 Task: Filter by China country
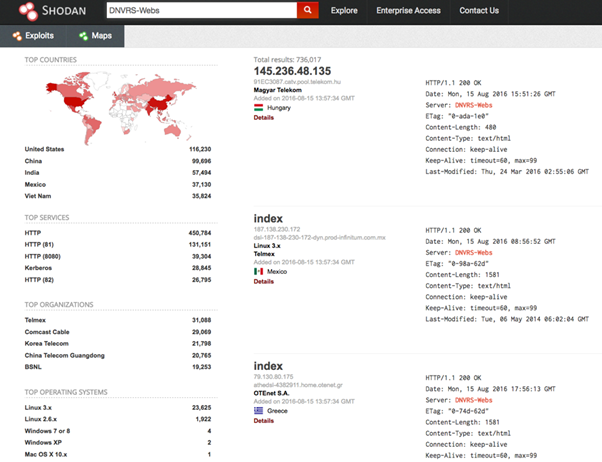click(x=33, y=161)
